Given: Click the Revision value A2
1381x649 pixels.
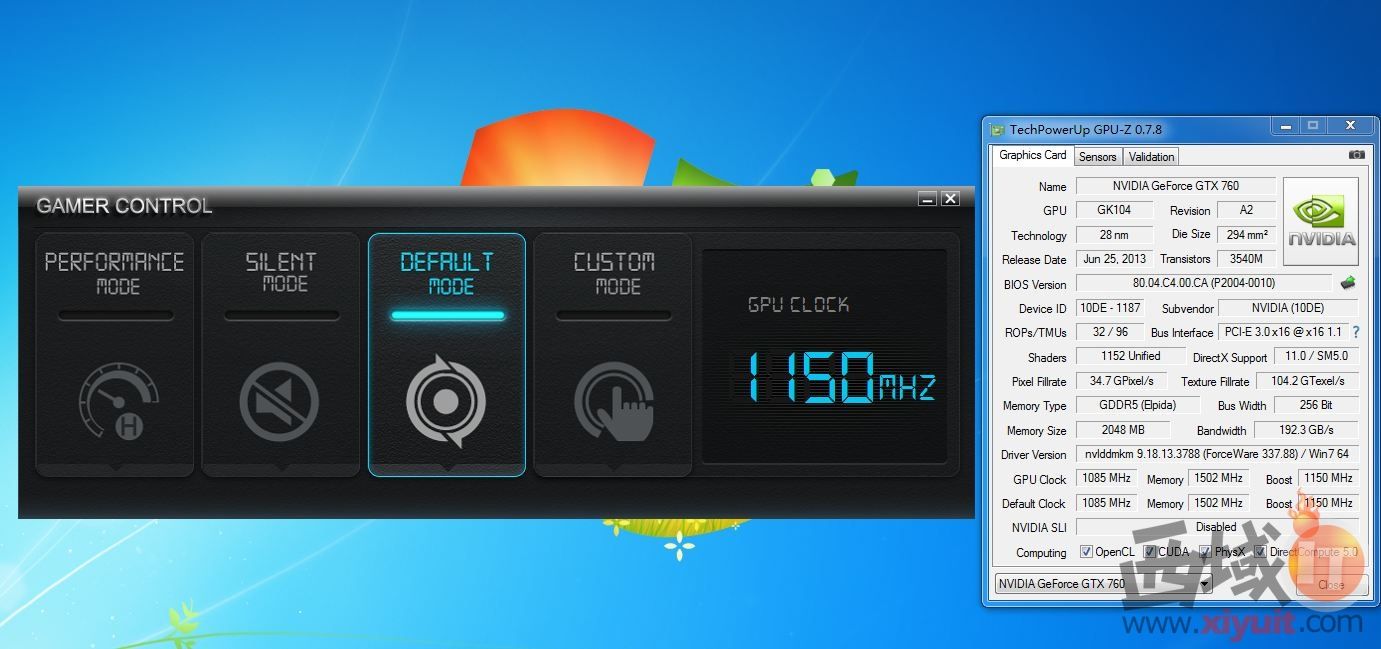Looking at the screenshot, I should (1246, 210).
